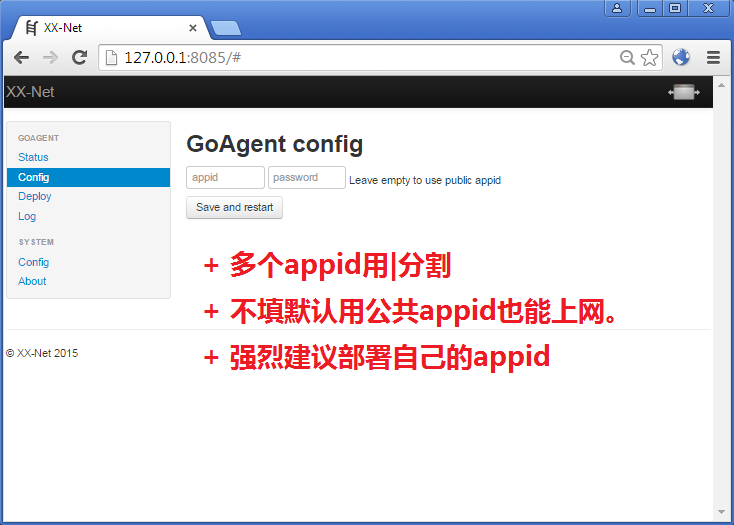Screen dimensions: 734x525
Task: Click the SYSTEM sidebar section header
Action: (x=36, y=242)
